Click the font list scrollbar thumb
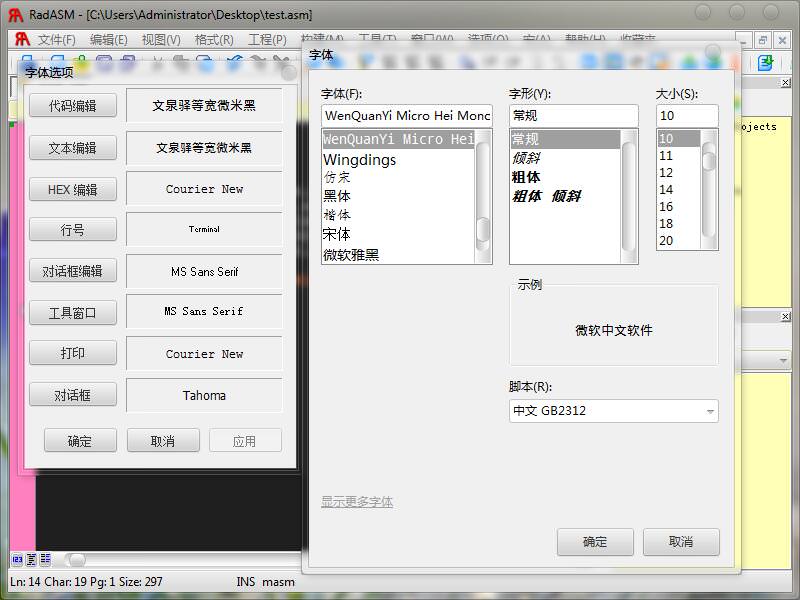Viewport: 800px width, 600px height. pyautogui.click(x=483, y=229)
